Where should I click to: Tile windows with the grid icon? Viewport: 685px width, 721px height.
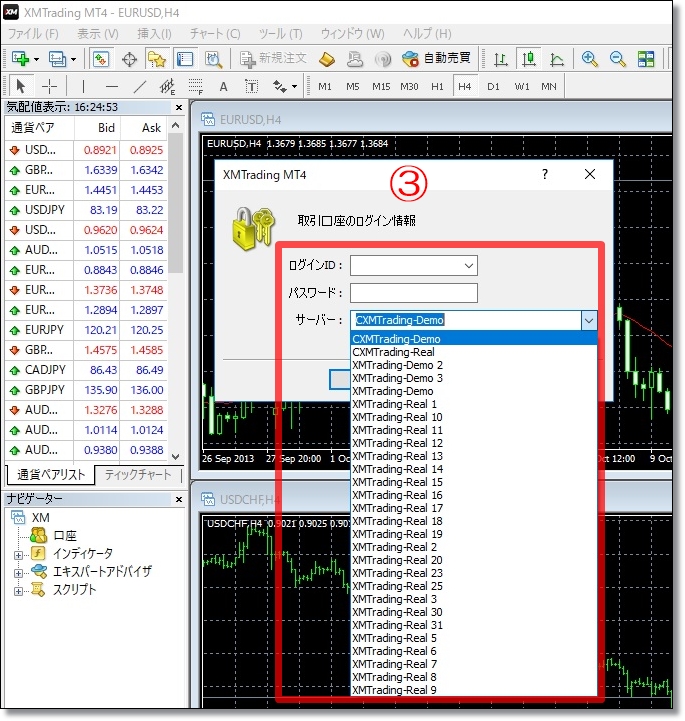point(646,59)
